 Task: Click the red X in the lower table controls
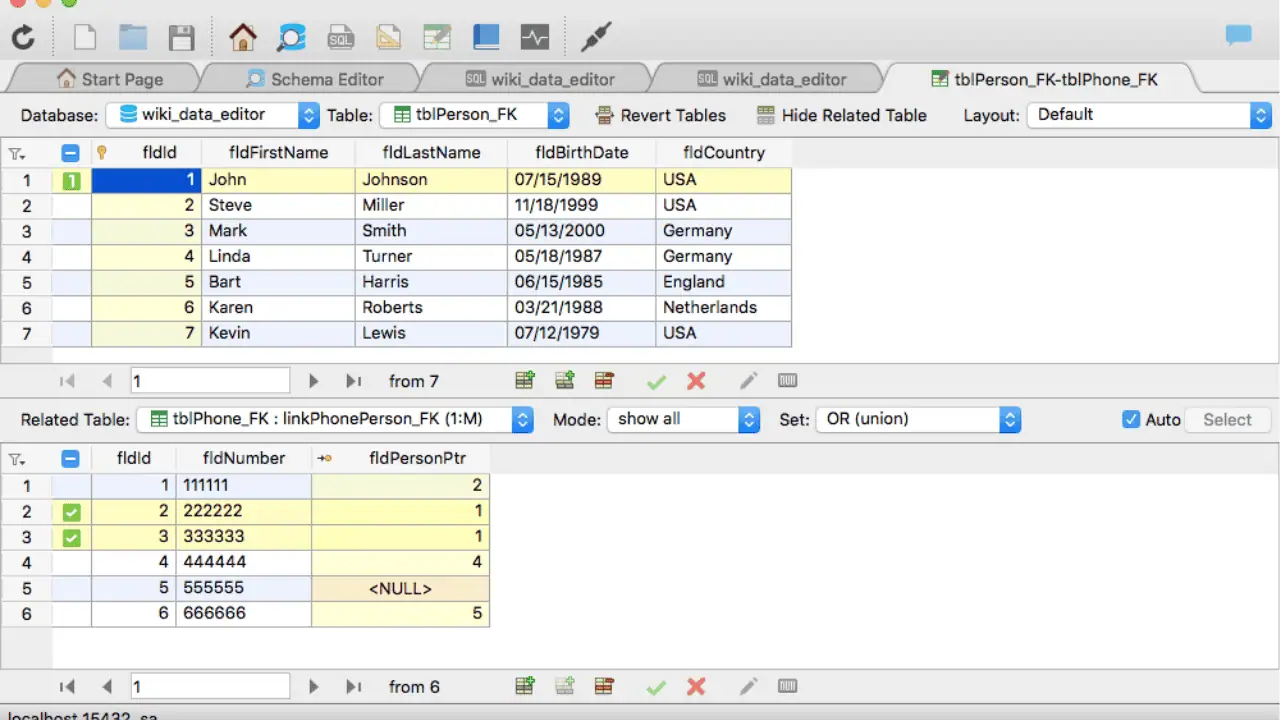pos(696,687)
